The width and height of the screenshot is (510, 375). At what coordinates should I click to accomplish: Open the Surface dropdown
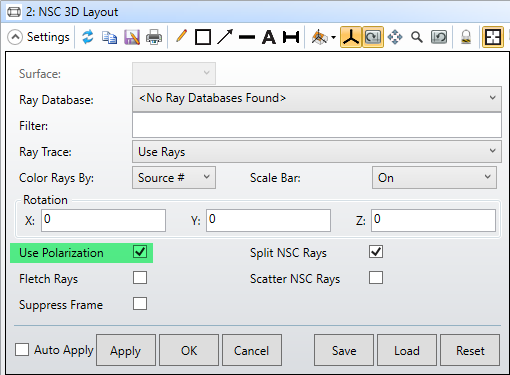174,73
